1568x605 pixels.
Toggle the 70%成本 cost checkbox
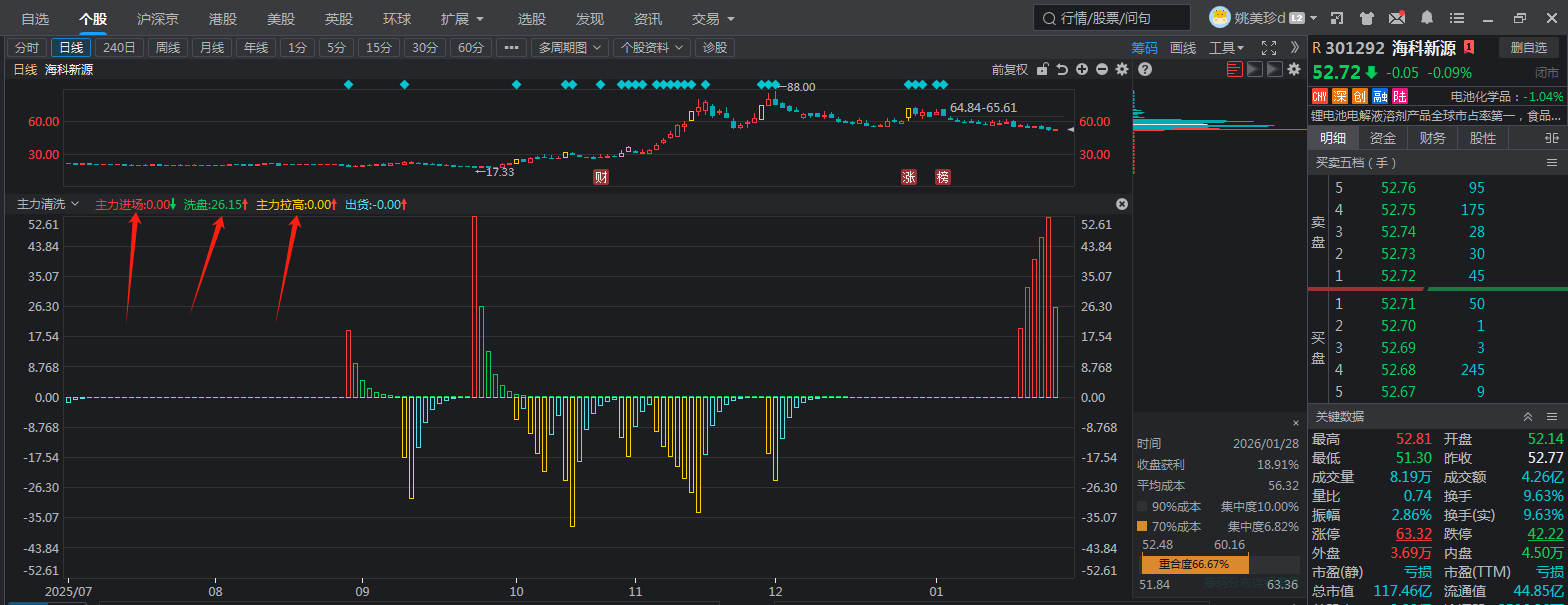click(1142, 526)
